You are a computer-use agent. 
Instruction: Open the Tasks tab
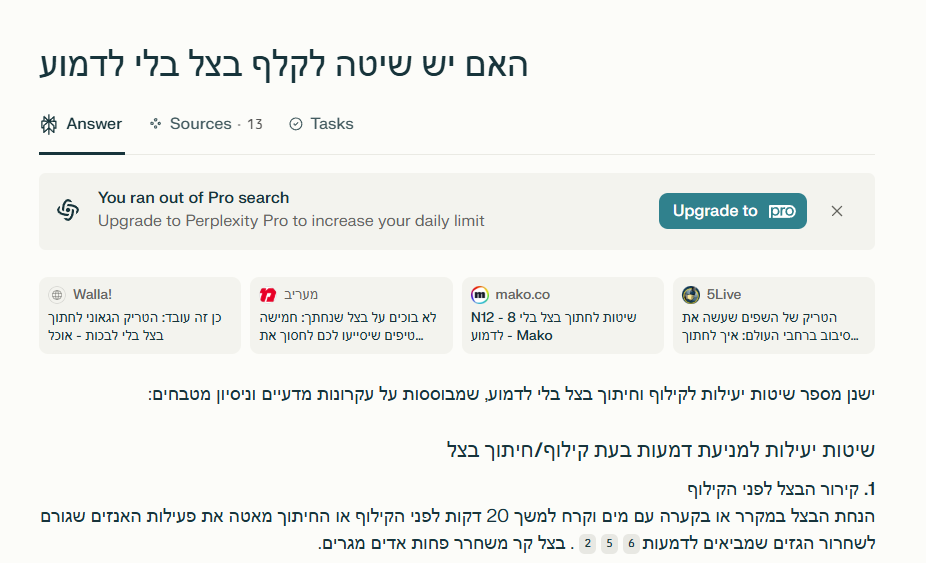321,124
